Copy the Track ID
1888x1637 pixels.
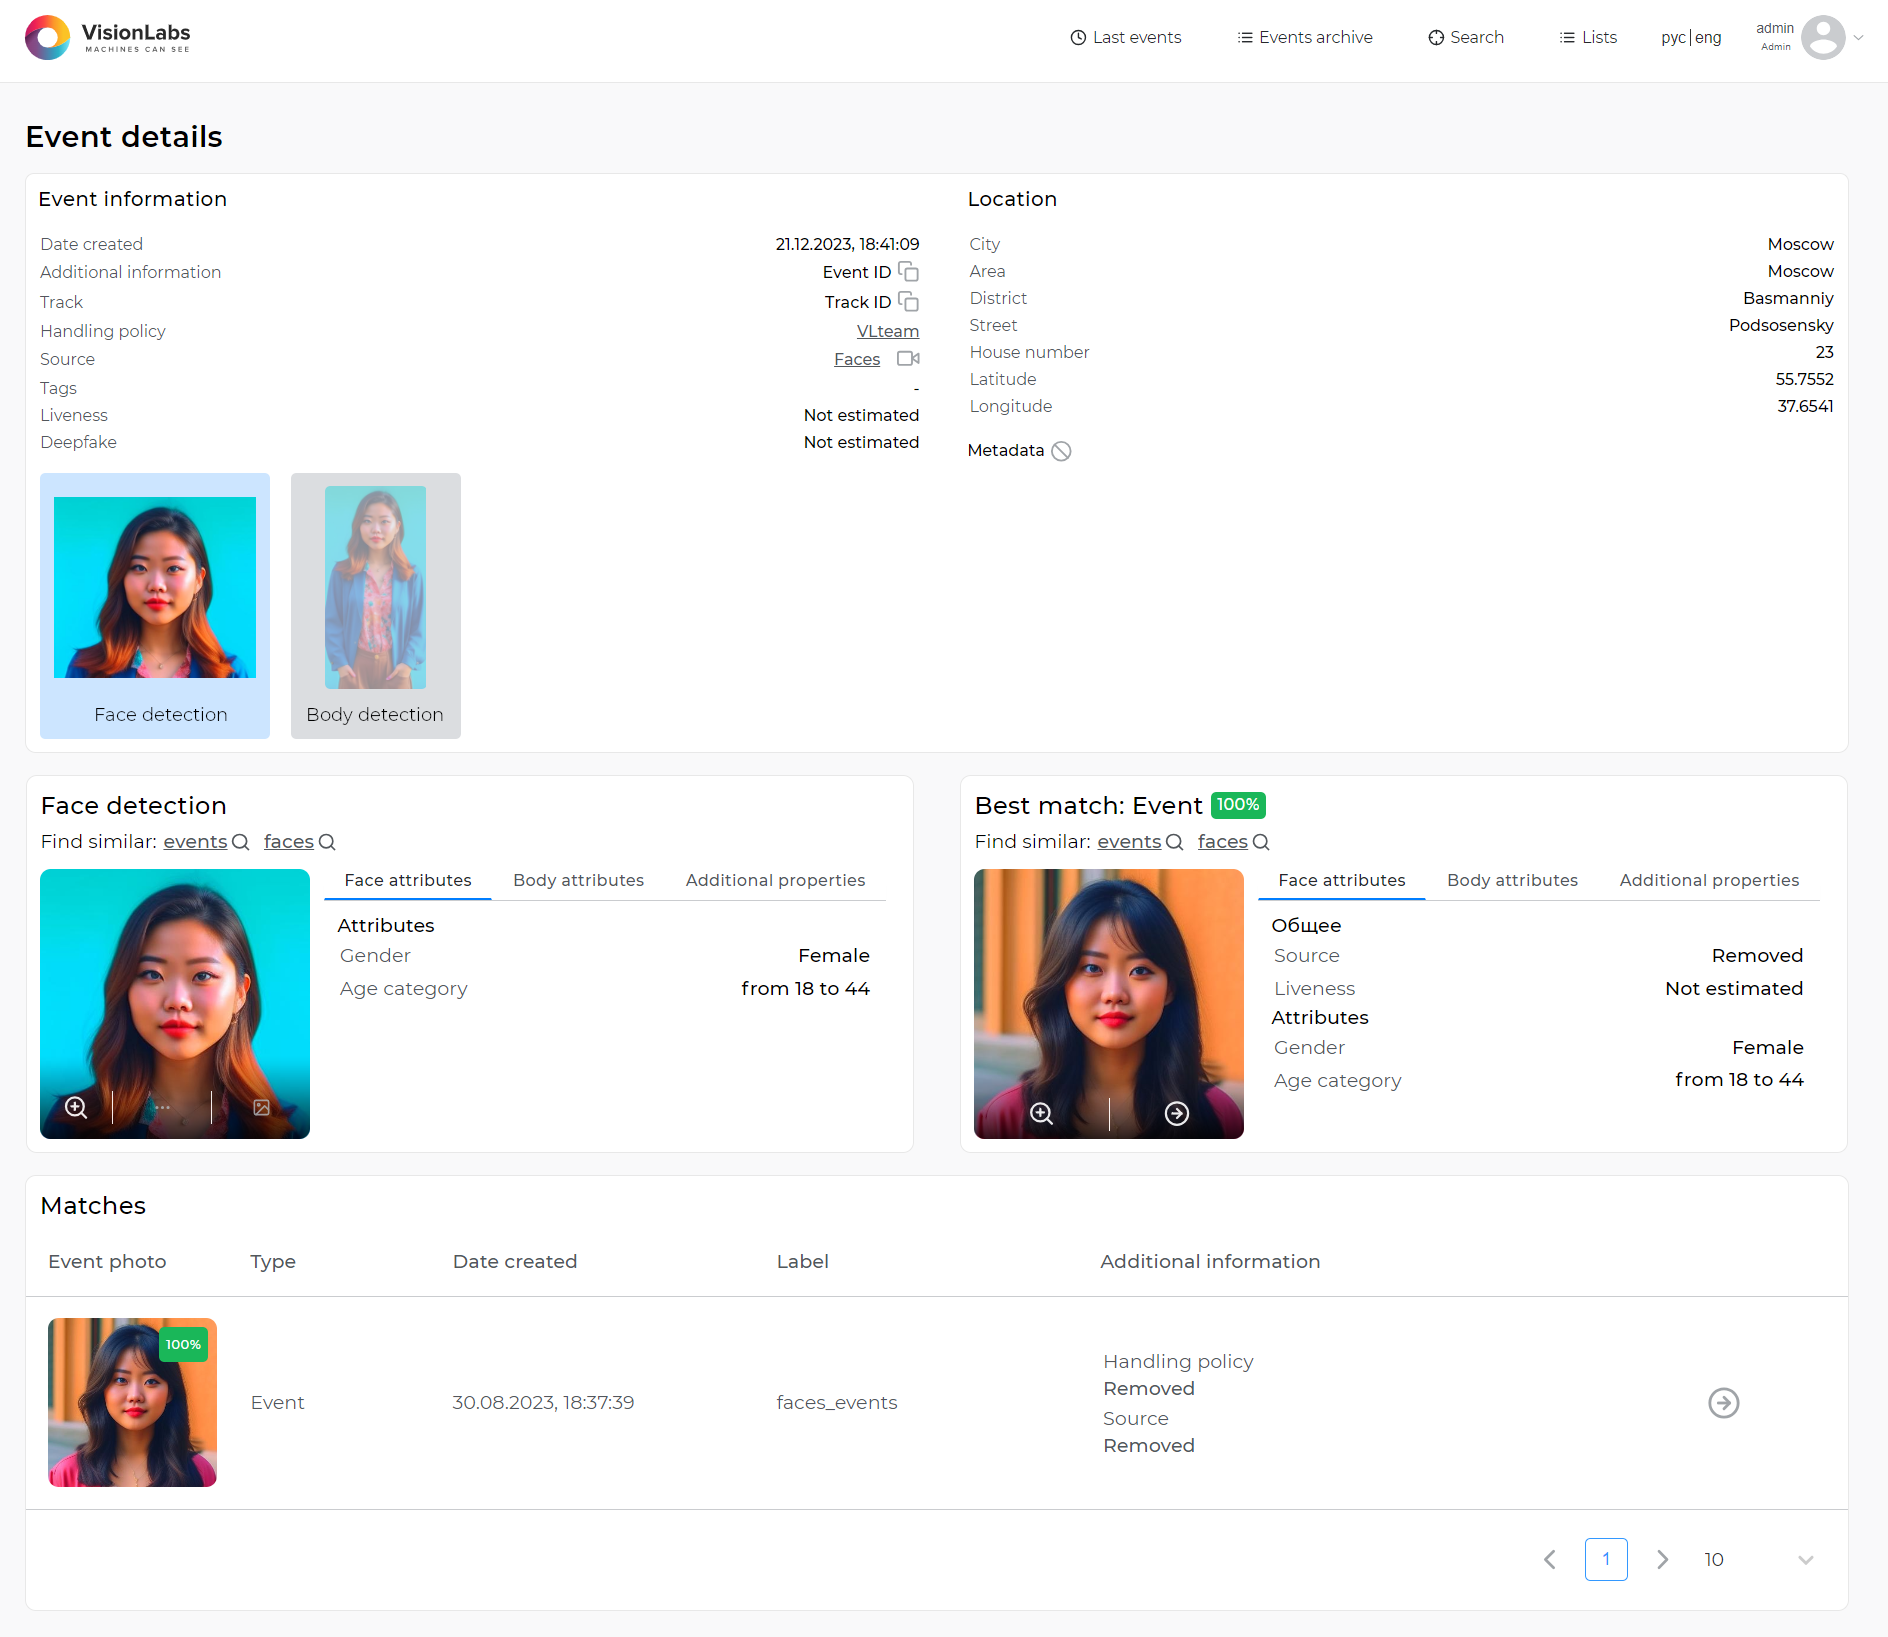click(908, 302)
